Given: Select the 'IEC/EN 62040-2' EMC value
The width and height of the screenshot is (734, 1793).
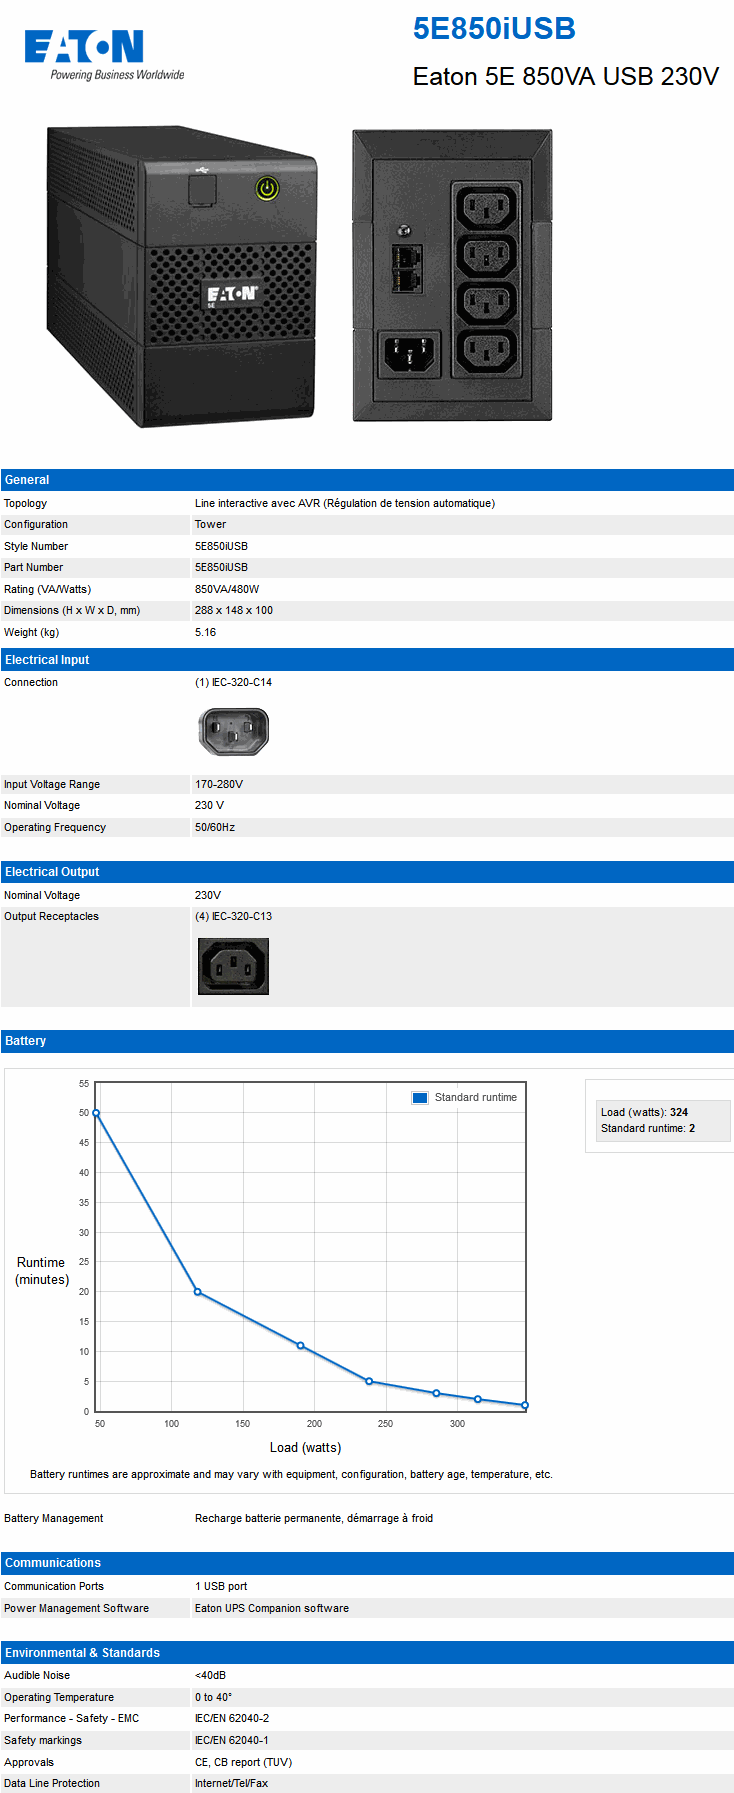Looking at the screenshot, I should pyautogui.click(x=232, y=1718).
